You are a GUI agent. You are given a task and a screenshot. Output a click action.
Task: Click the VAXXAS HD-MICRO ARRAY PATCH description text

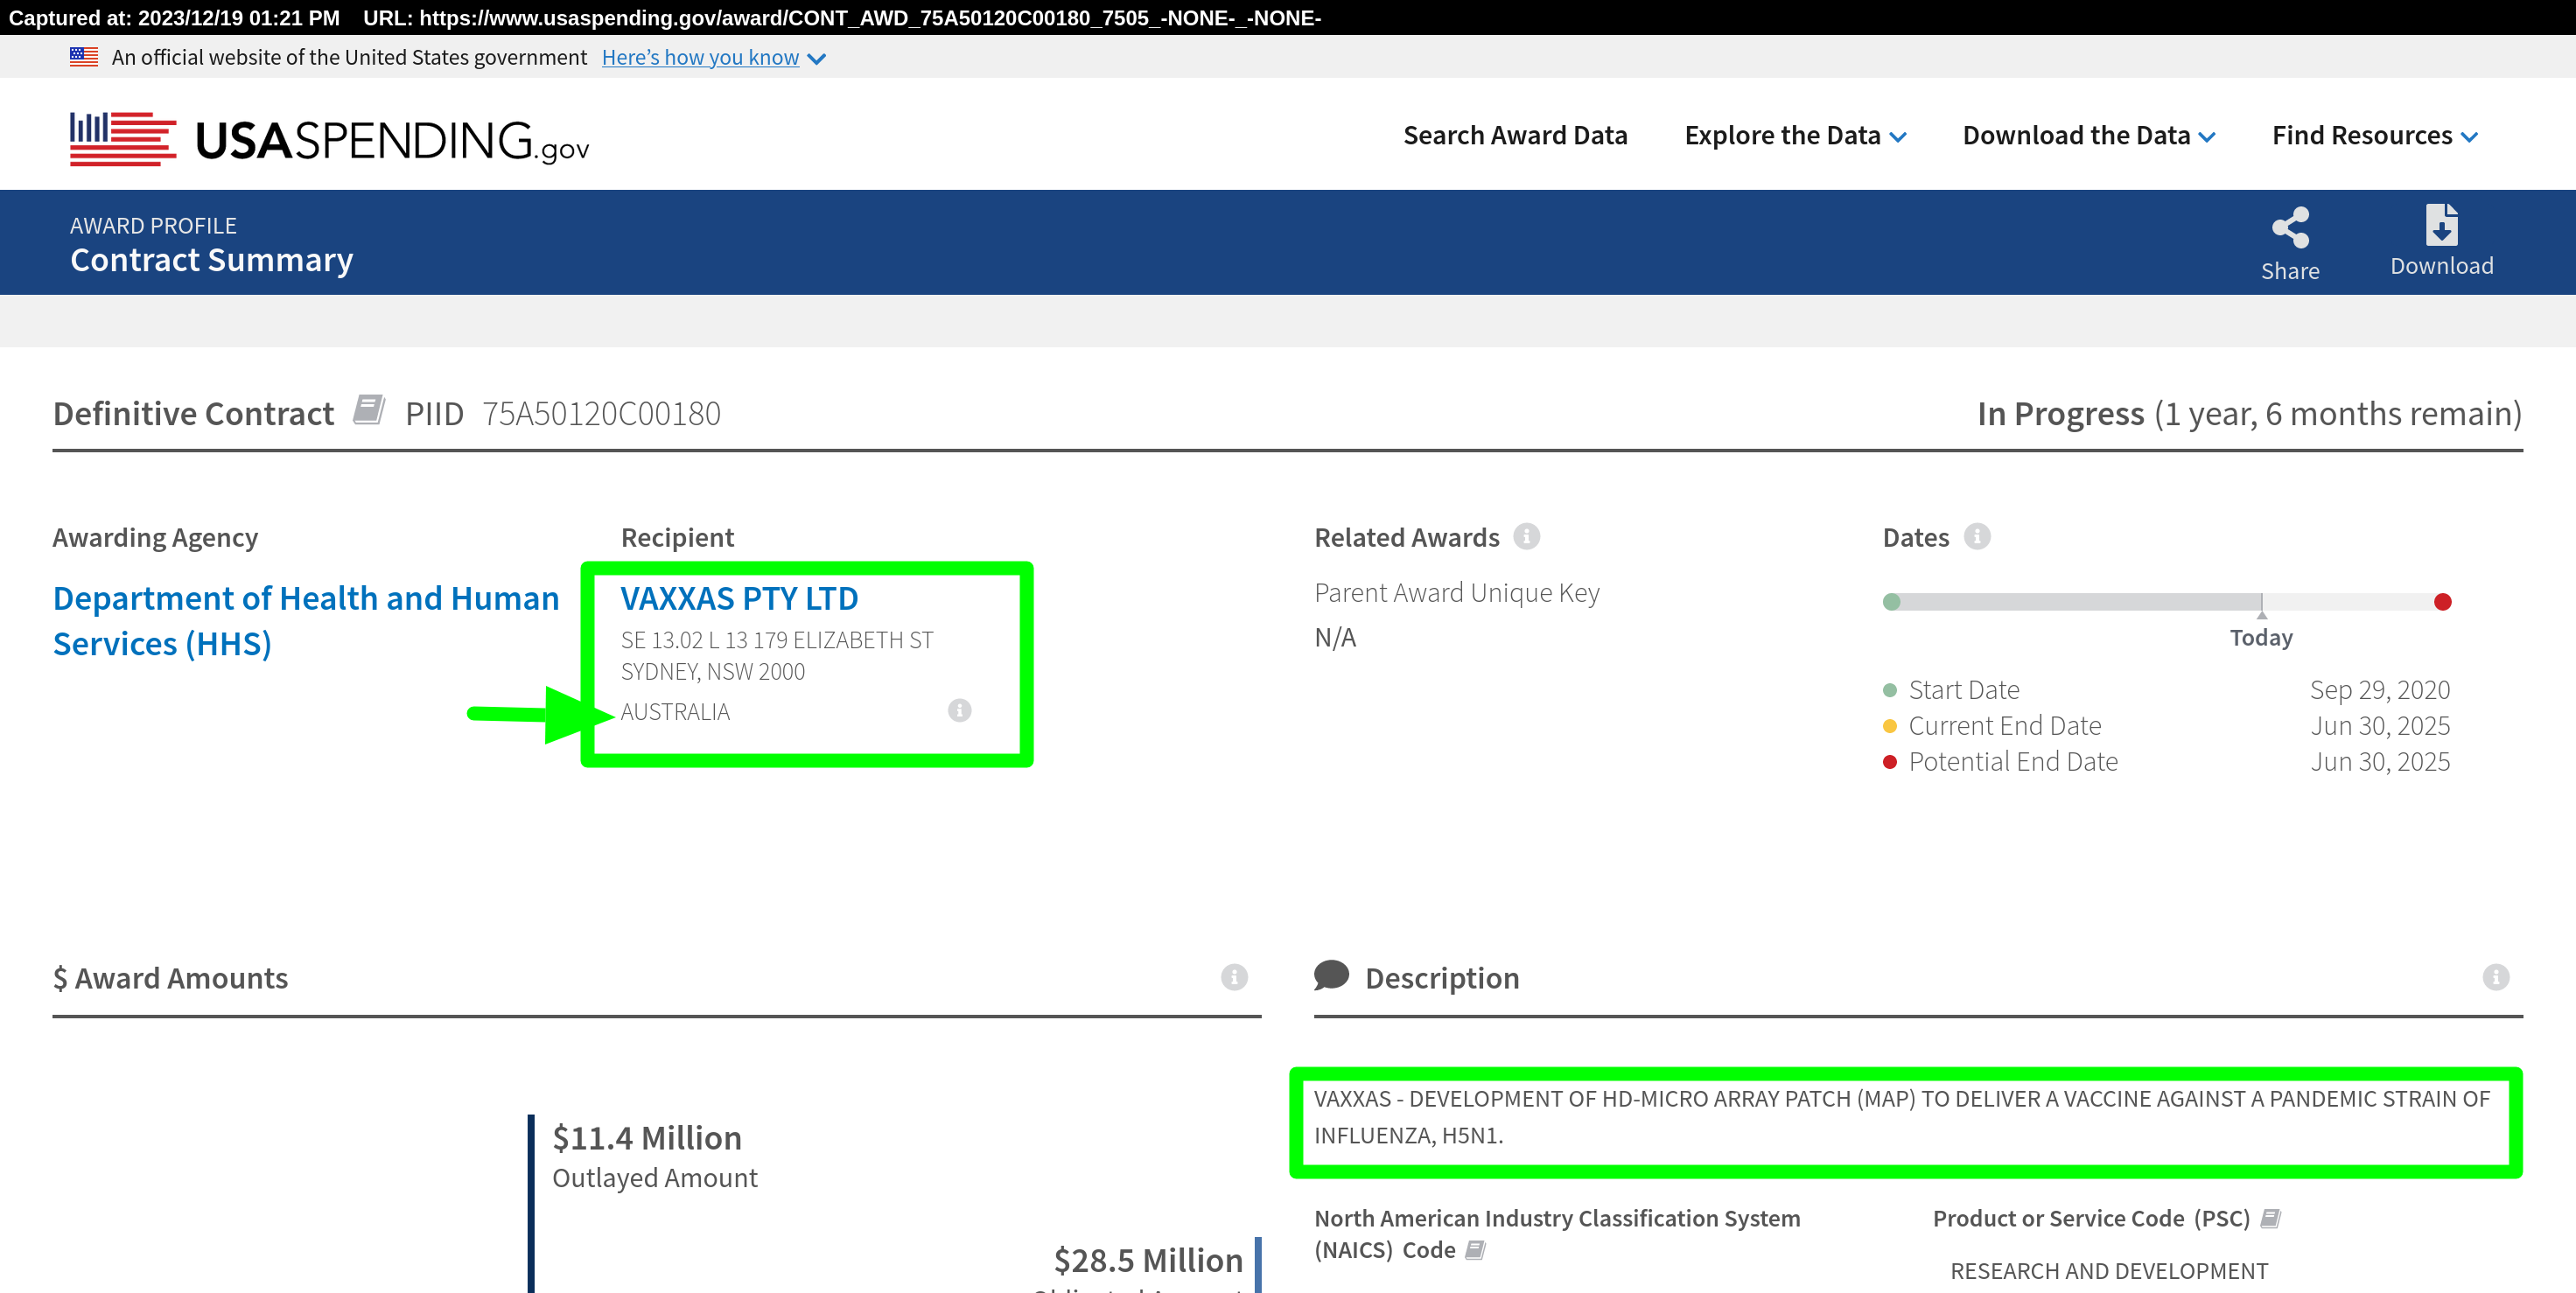coord(1902,1117)
